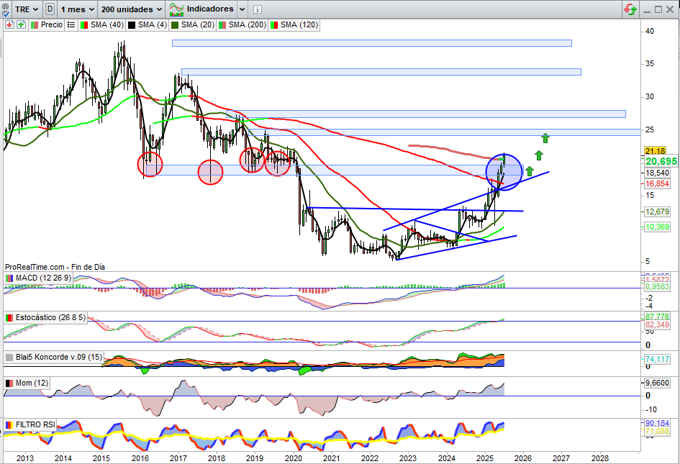Select the topmost blue resistance zone rectangle
Viewport: 680px width, 464px height.
pos(372,43)
